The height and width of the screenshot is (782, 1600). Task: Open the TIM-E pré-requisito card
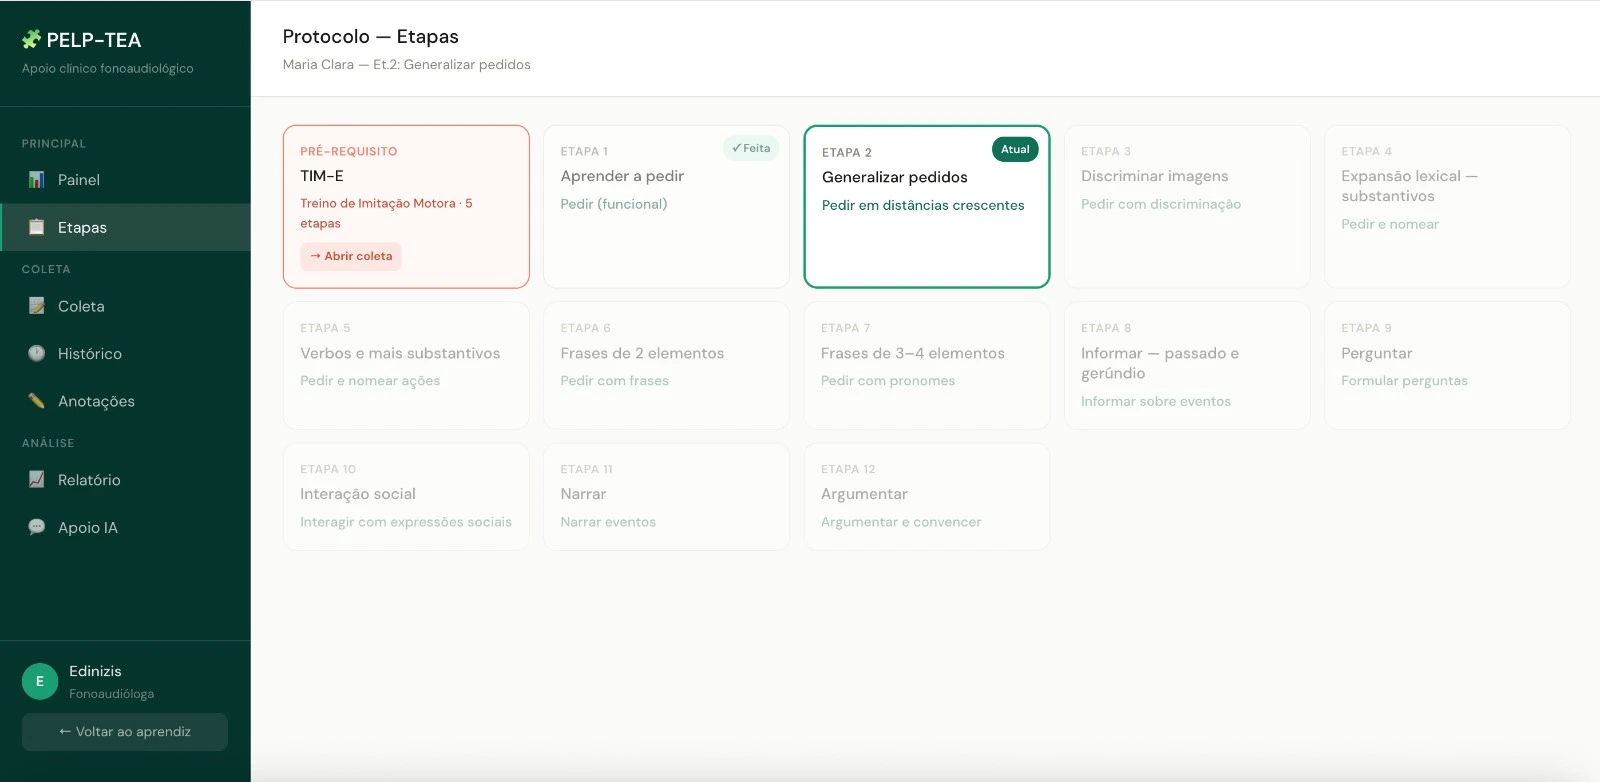tap(406, 206)
